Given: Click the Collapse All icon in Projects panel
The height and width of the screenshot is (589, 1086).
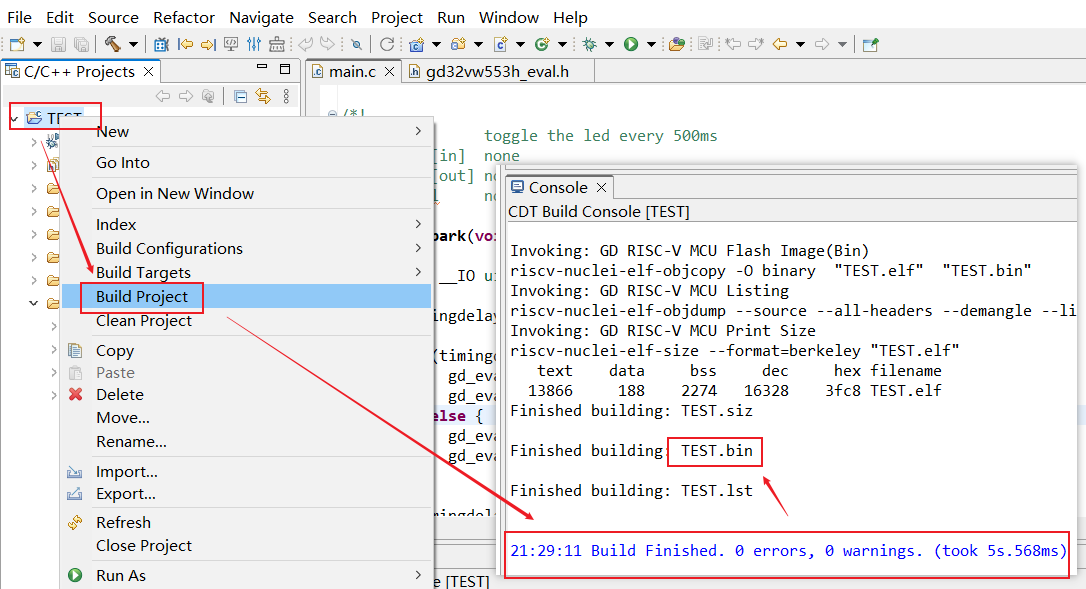Looking at the screenshot, I should pyautogui.click(x=240, y=96).
